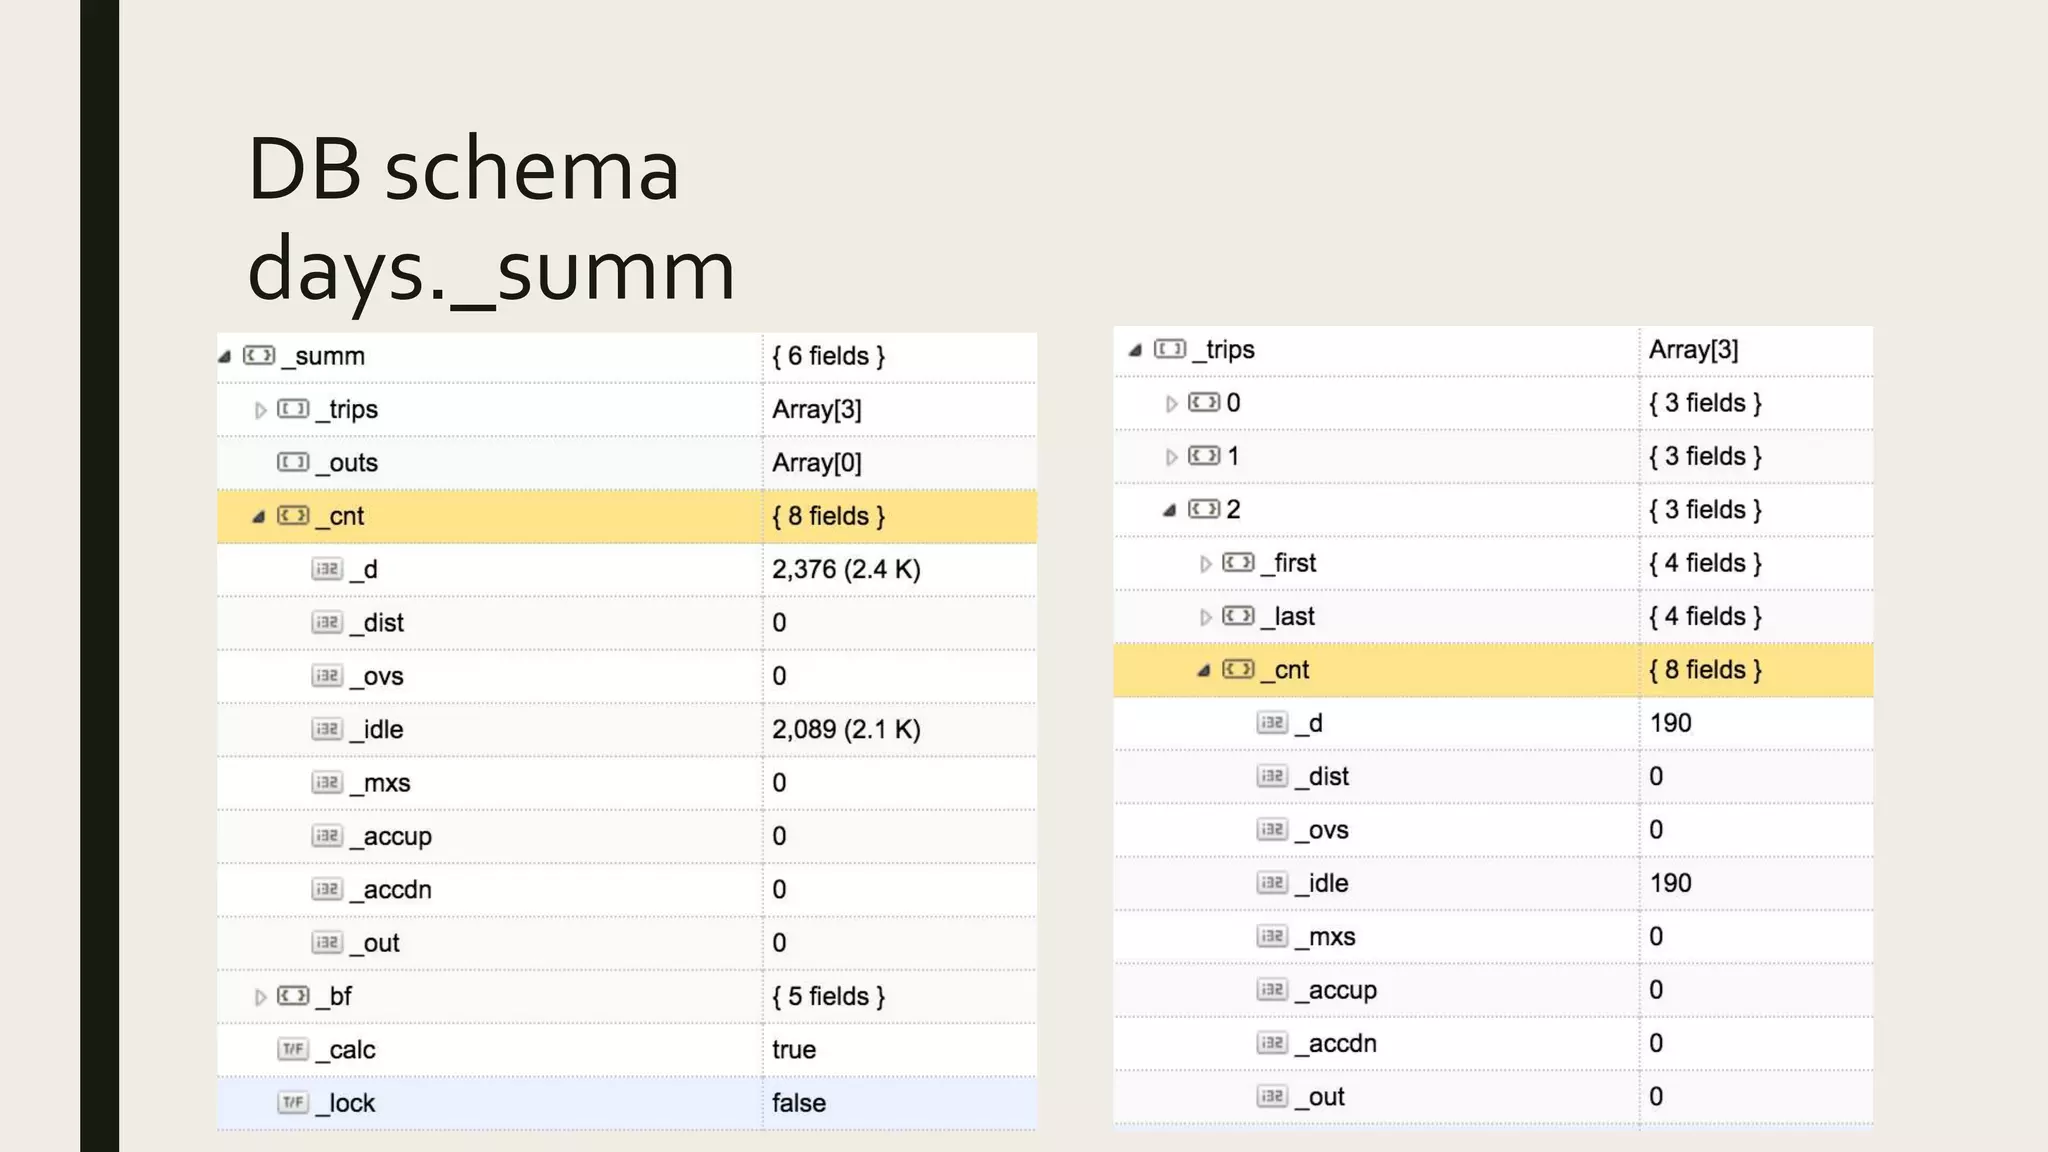Collapse trip element 2
This screenshot has height=1152, width=2048.
point(1169,510)
